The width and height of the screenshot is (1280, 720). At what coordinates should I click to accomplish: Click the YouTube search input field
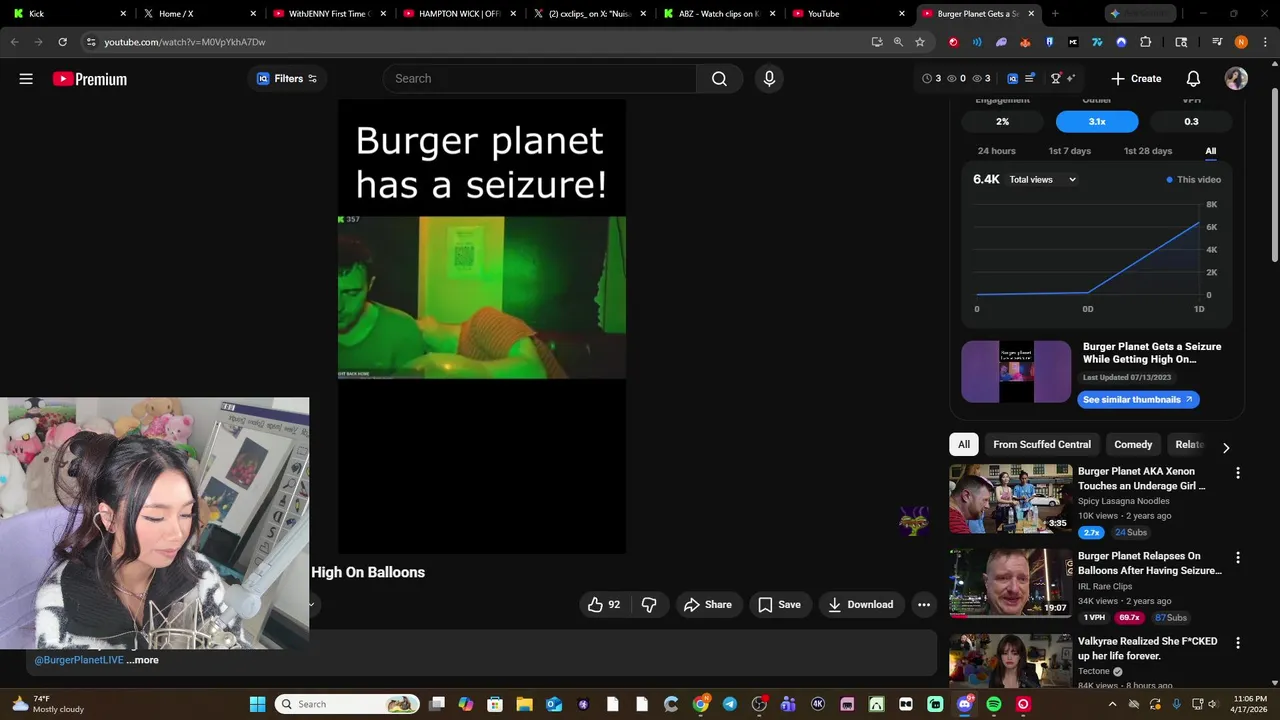click(x=540, y=79)
